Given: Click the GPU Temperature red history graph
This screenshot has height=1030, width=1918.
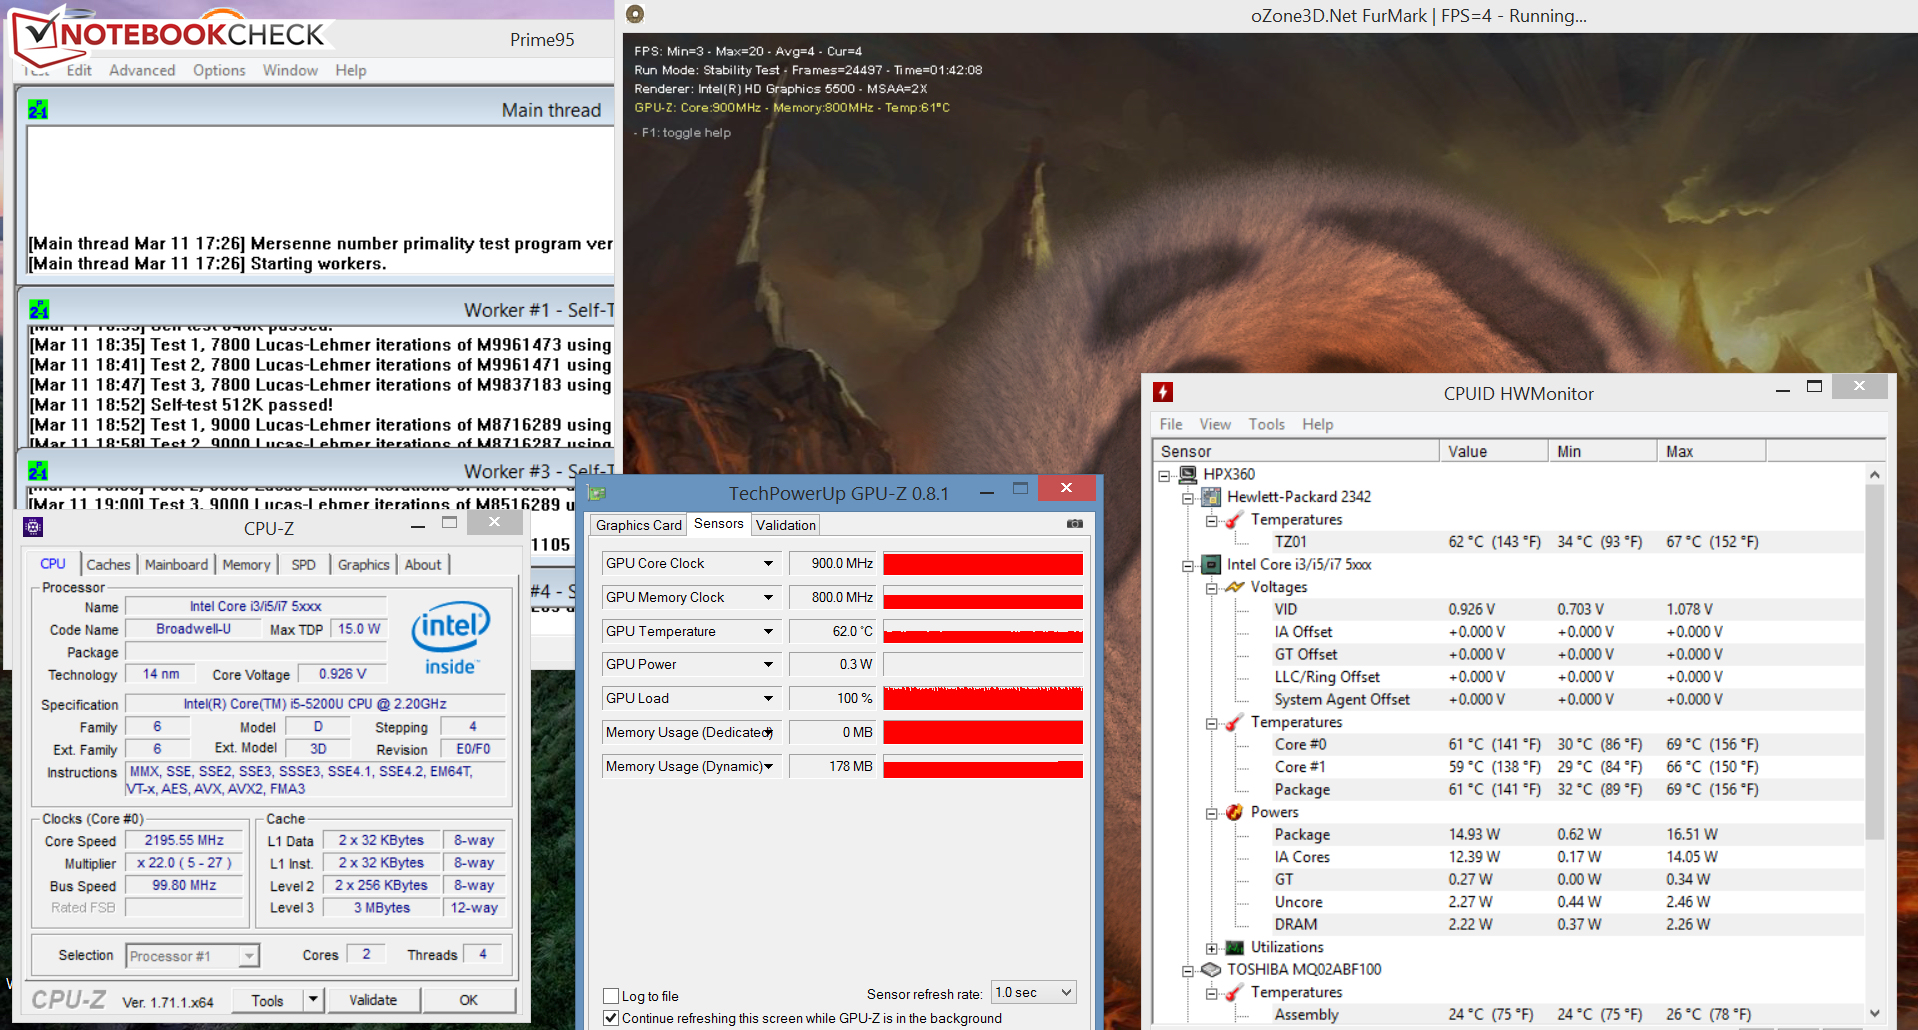Looking at the screenshot, I should click(x=983, y=632).
